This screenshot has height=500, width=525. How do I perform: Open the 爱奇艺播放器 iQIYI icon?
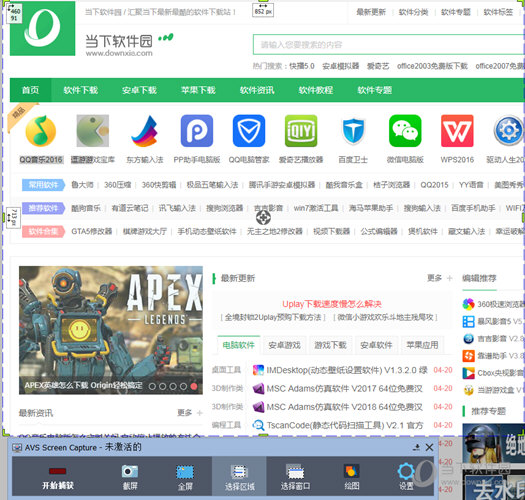(x=301, y=131)
